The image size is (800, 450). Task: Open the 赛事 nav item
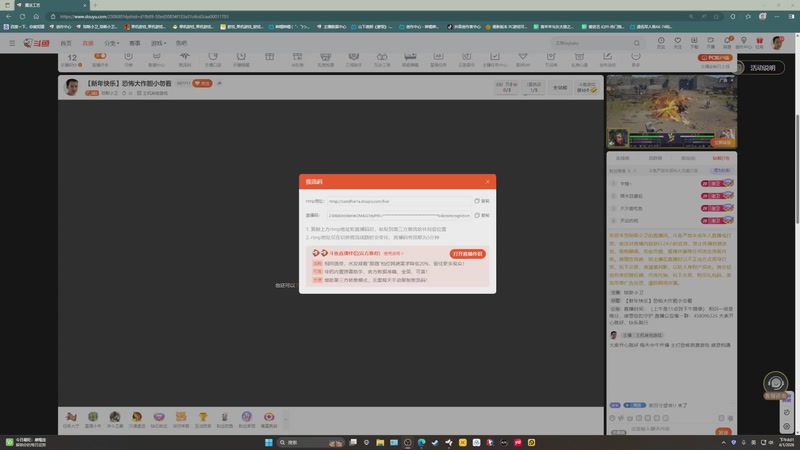[135, 43]
